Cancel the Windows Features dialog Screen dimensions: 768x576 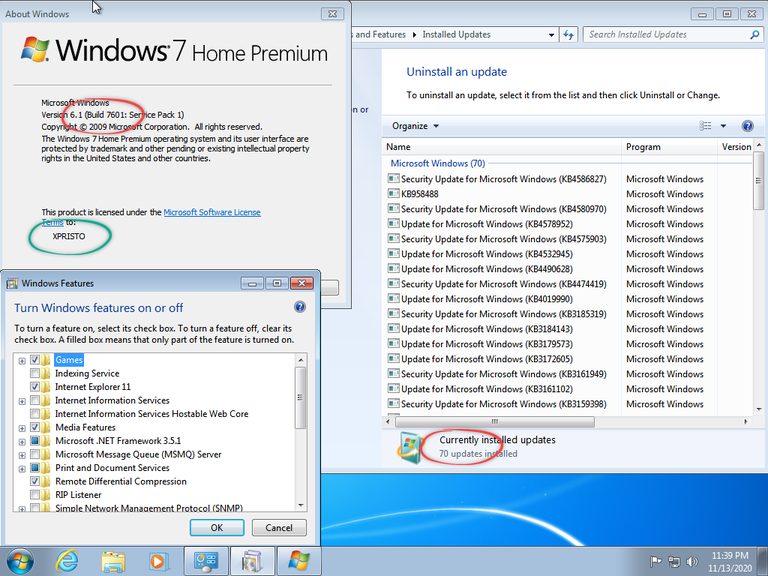coord(279,528)
